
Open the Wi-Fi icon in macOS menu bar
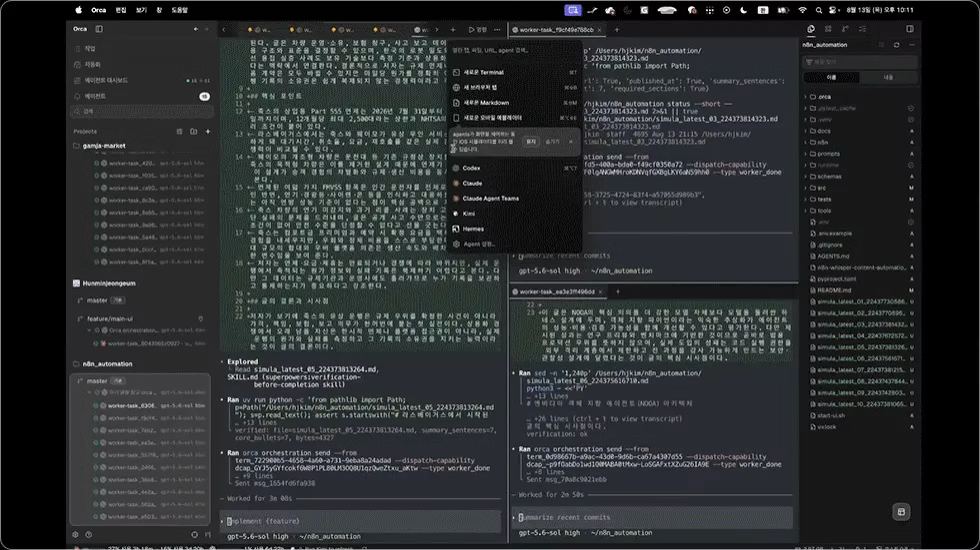[802, 10]
